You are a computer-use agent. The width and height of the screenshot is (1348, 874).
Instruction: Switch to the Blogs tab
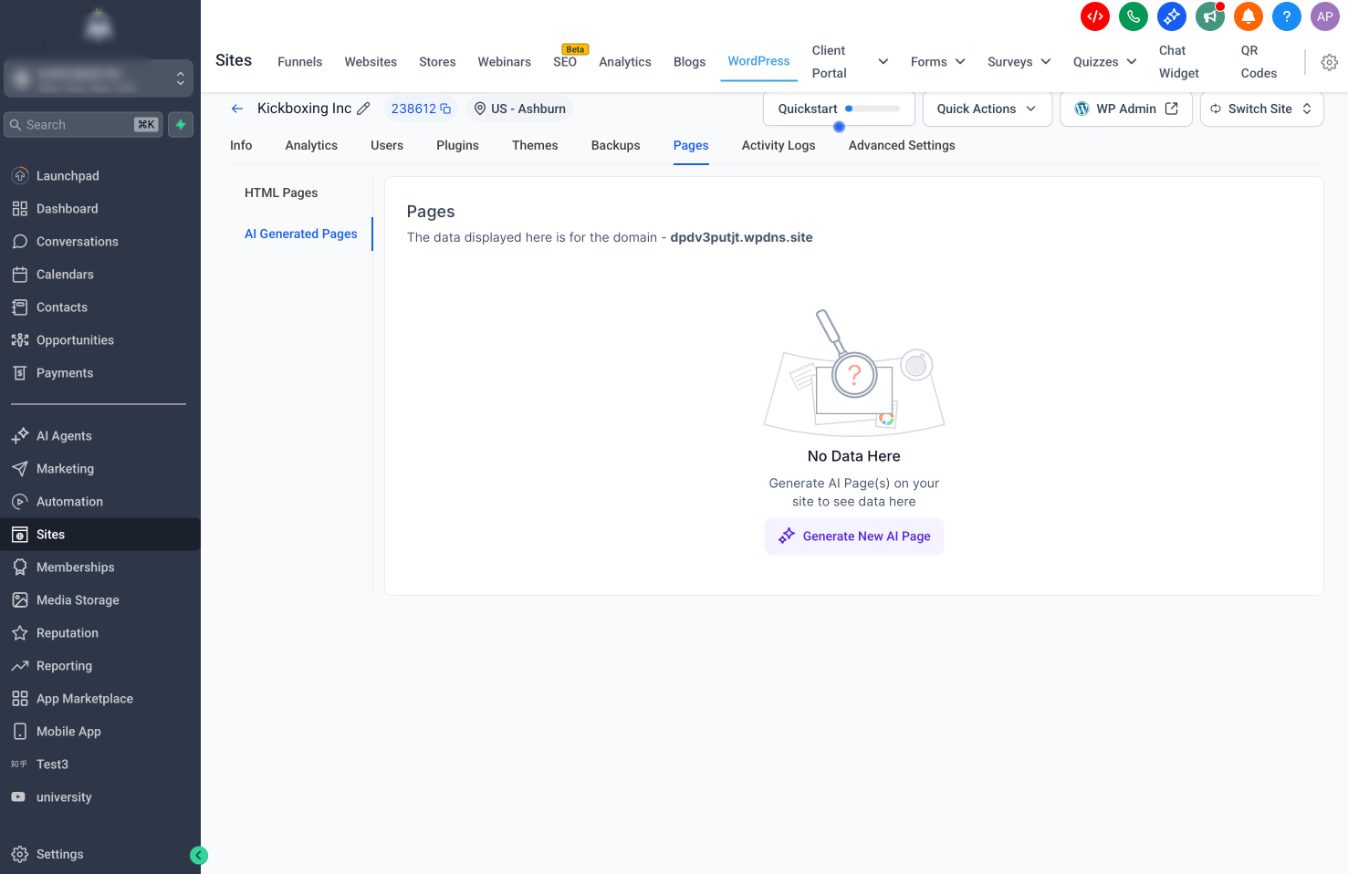click(689, 62)
